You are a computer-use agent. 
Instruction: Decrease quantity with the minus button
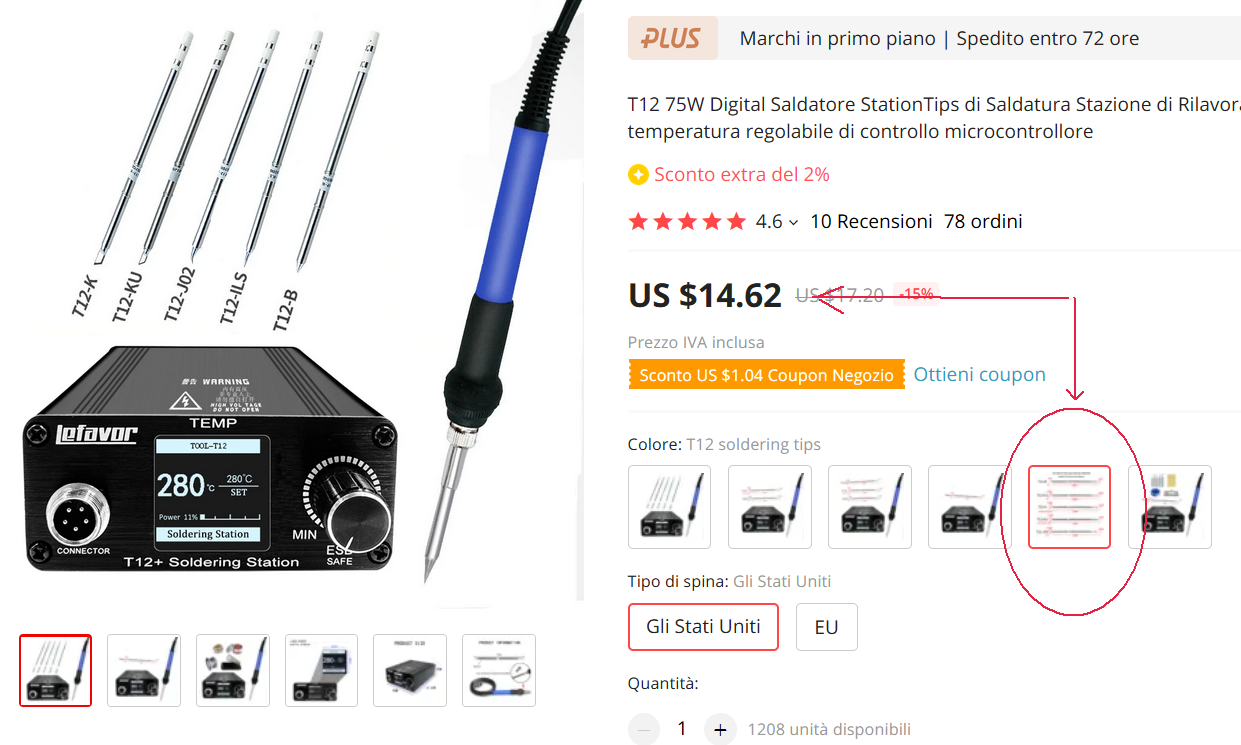pos(644,729)
